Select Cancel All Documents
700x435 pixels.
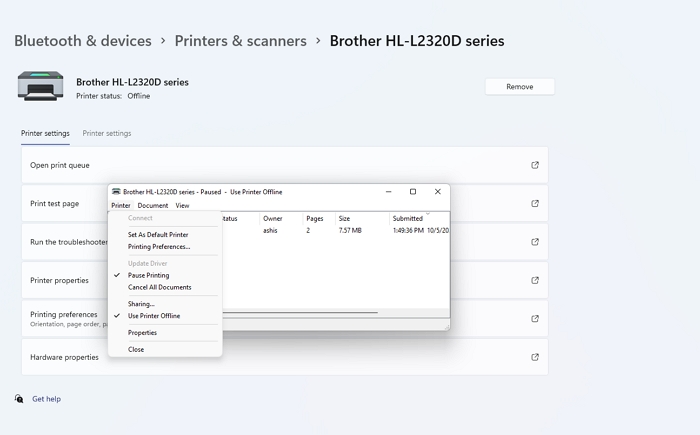(x=159, y=287)
